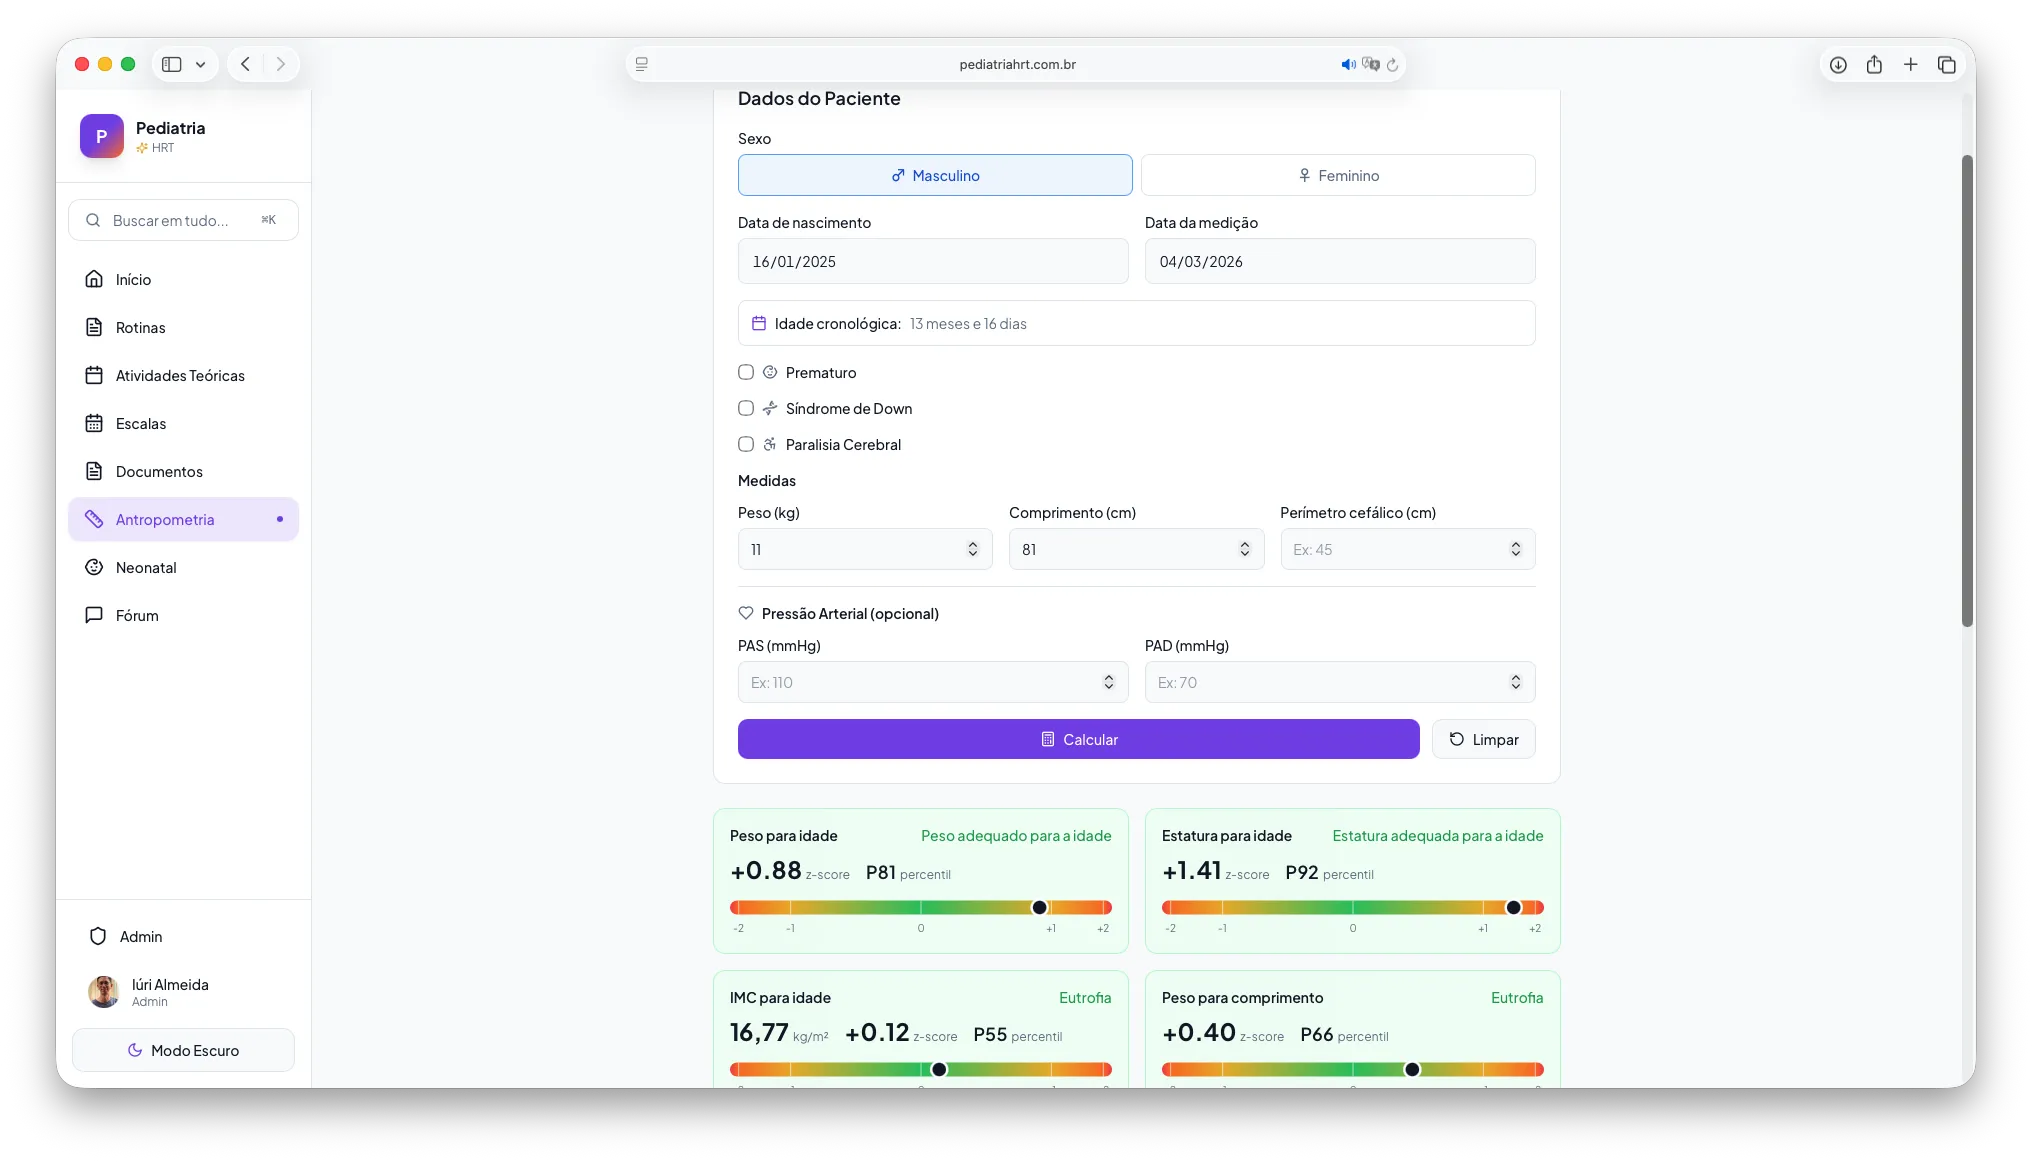Viewport: 2032px width, 1162px height.
Task: Open the Início section in the sidebar
Action: pyautogui.click(x=132, y=279)
